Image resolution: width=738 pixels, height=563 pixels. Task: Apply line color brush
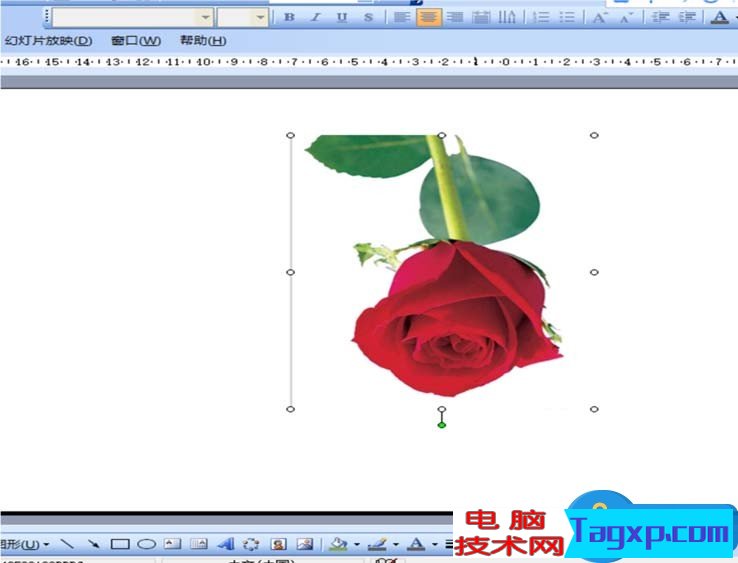pos(377,545)
